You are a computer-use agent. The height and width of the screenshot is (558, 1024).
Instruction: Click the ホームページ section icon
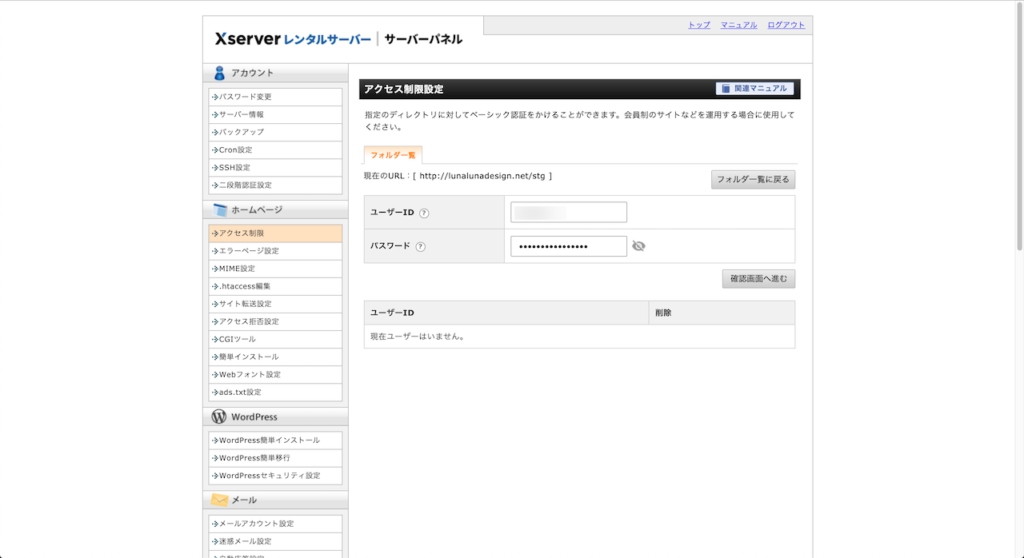(220, 210)
